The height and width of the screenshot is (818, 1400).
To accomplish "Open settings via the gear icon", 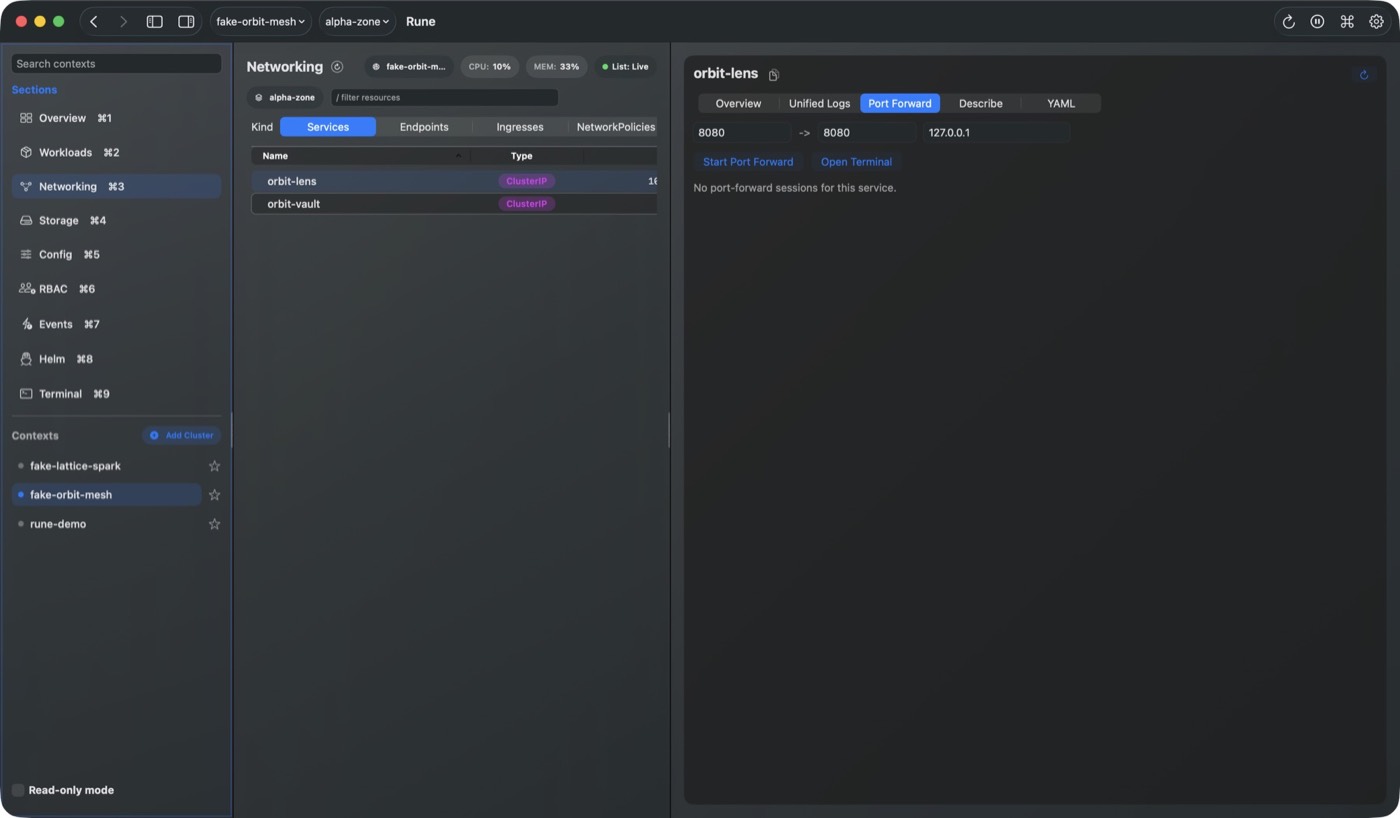I will (x=1376, y=22).
